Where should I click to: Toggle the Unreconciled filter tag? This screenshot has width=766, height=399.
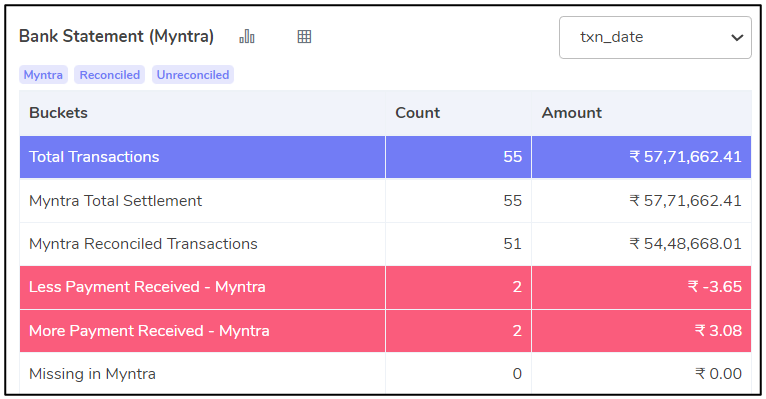click(192, 75)
